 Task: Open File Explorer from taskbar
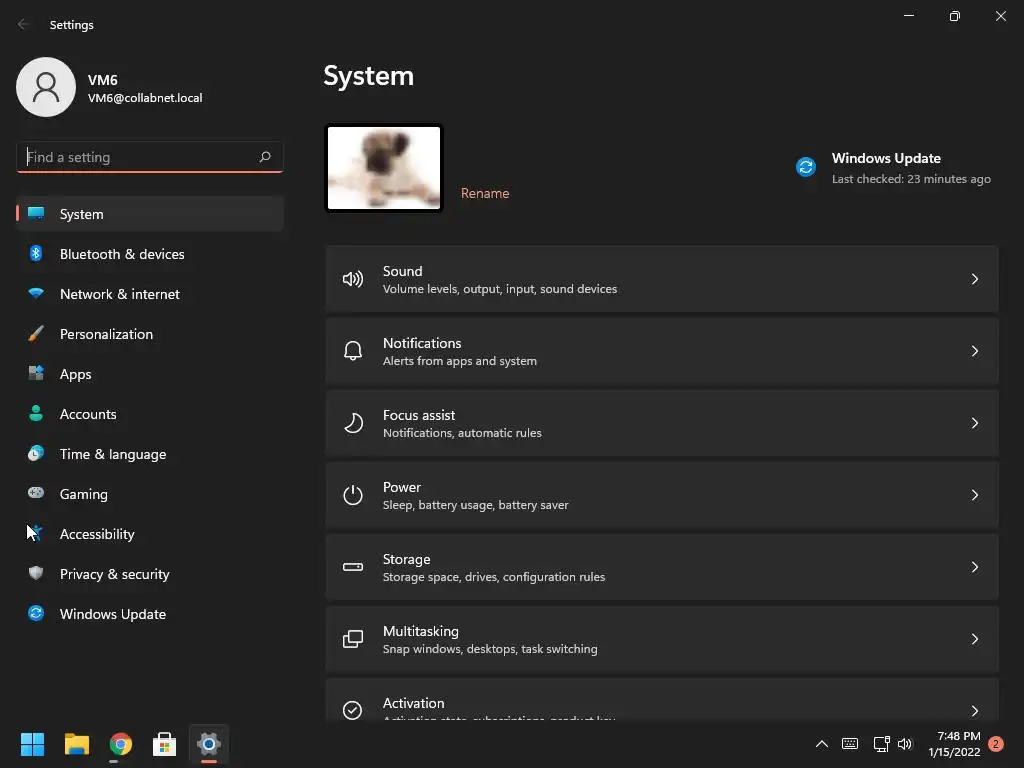point(76,744)
